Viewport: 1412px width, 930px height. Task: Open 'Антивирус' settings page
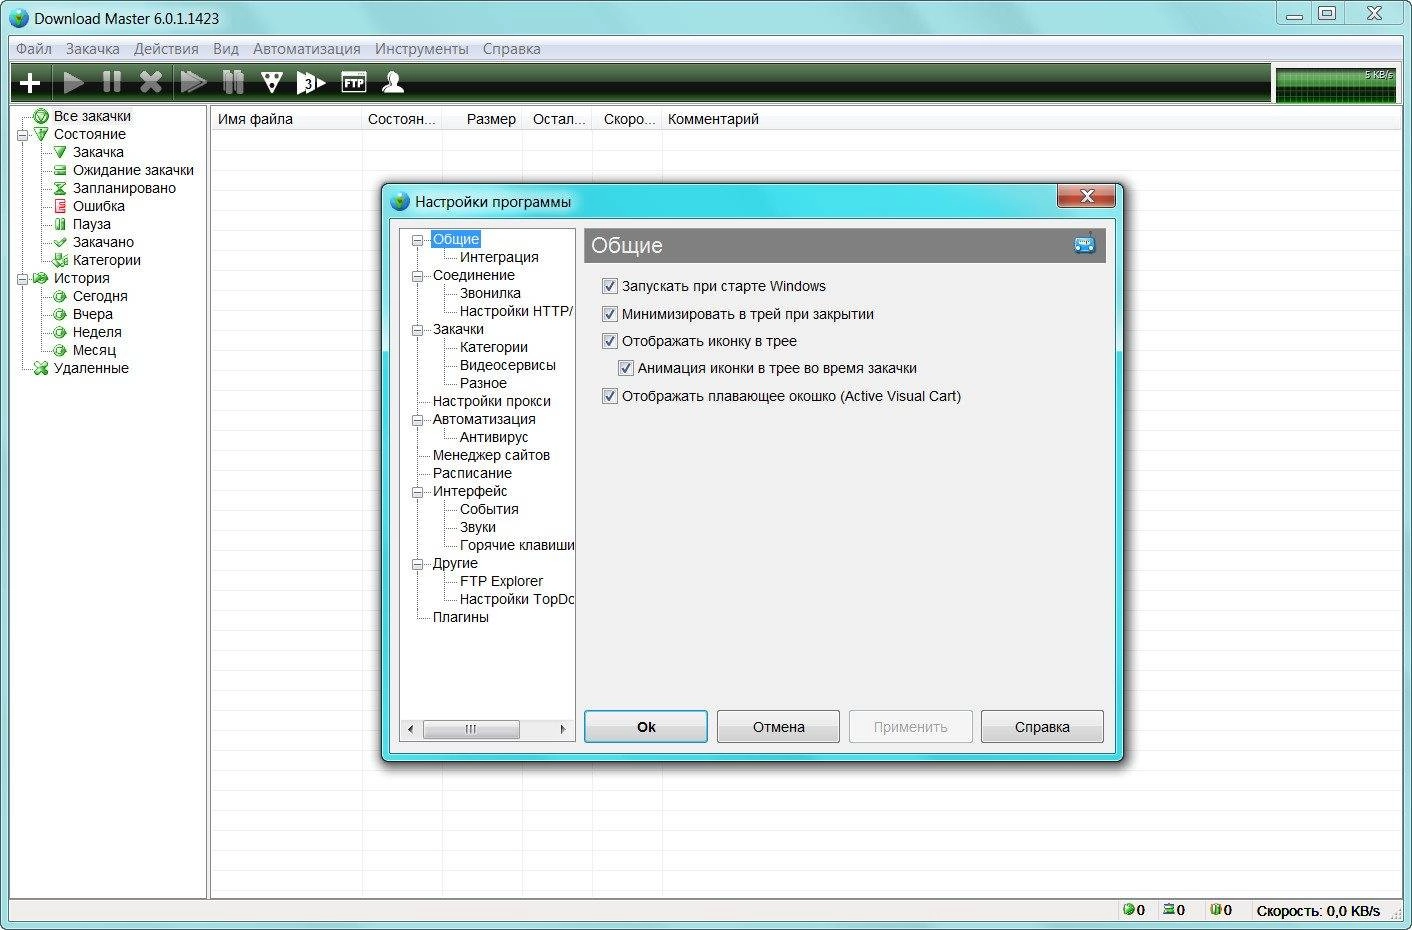[x=494, y=437]
